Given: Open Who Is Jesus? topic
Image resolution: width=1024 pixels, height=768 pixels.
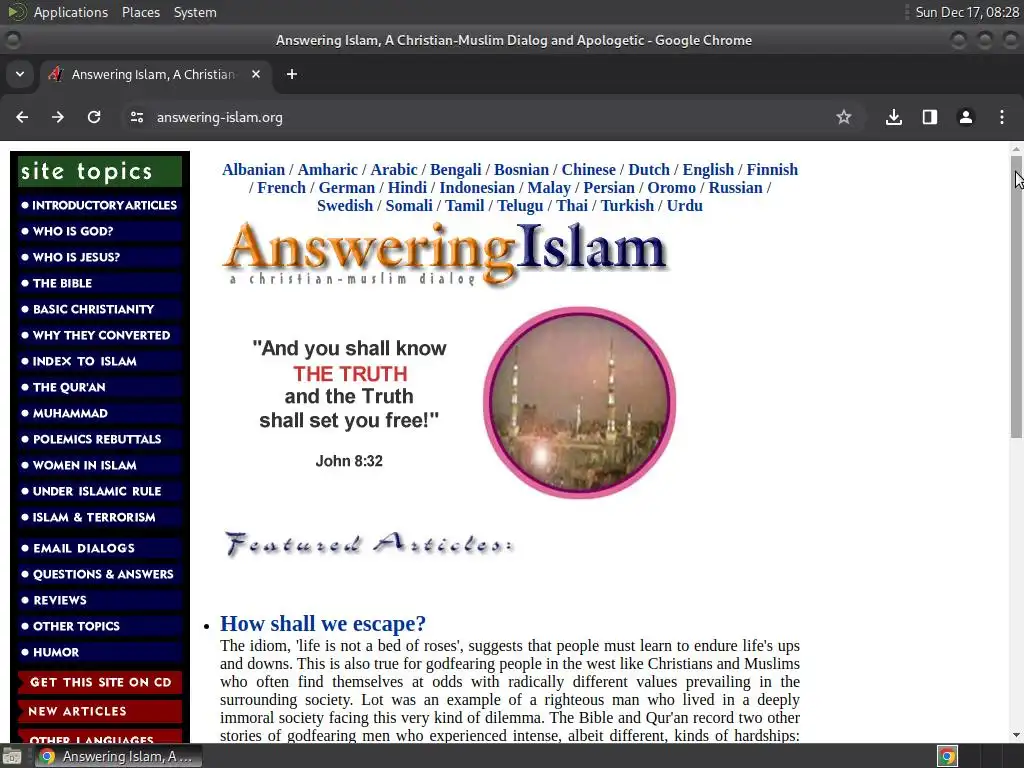Looking at the screenshot, I should click(x=100, y=257).
